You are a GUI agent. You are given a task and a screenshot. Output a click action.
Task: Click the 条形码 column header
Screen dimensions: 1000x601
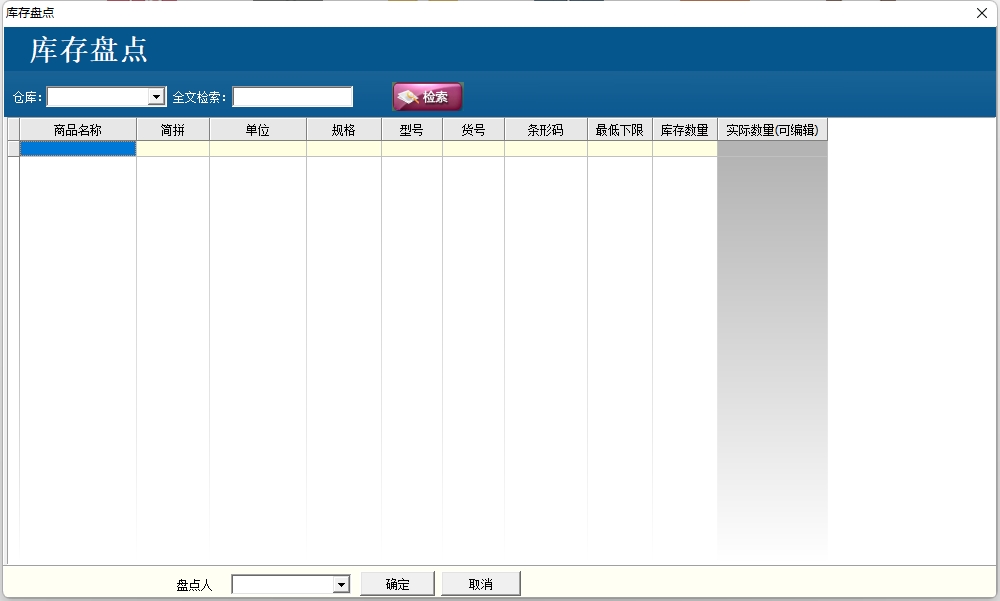[545, 130]
